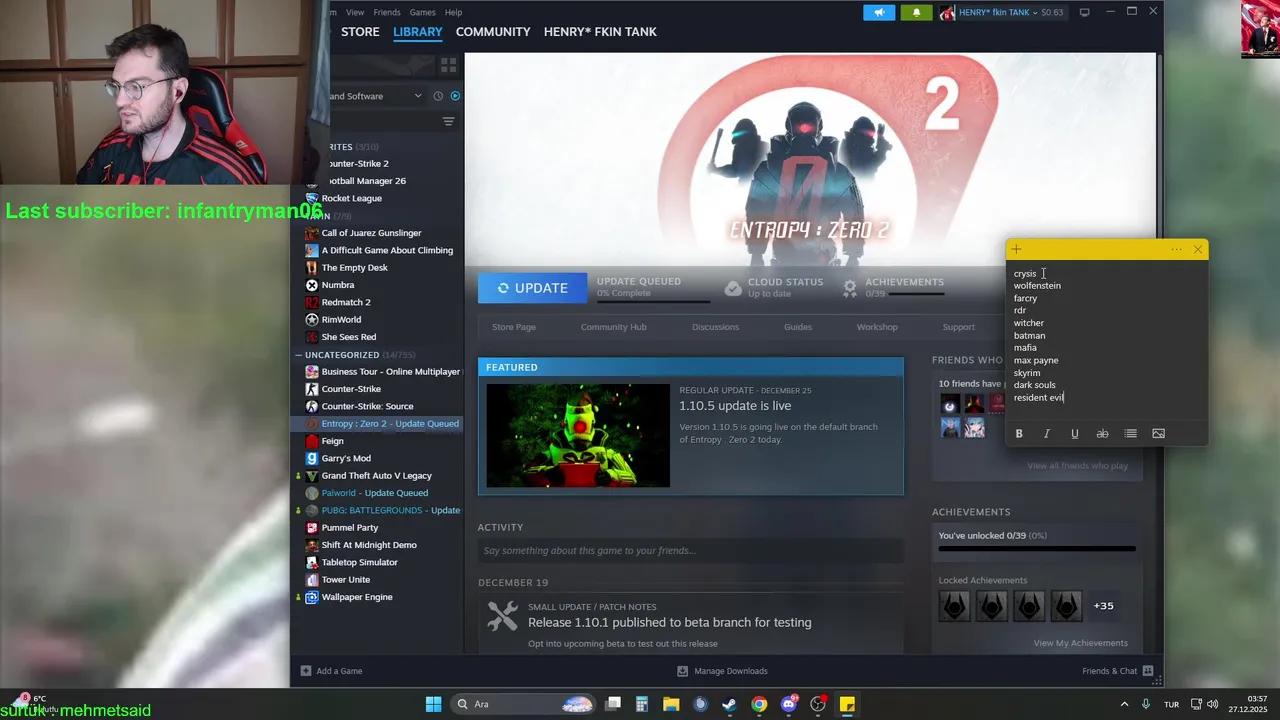Toggle Italic in sticky note toolbar

(1047, 434)
